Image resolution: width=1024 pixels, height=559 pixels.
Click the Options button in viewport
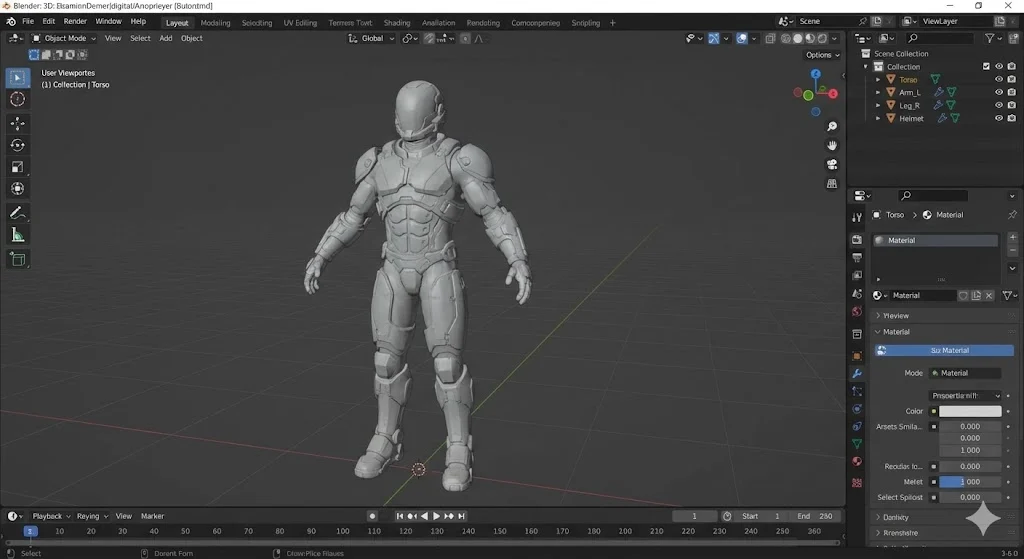(820, 55)
